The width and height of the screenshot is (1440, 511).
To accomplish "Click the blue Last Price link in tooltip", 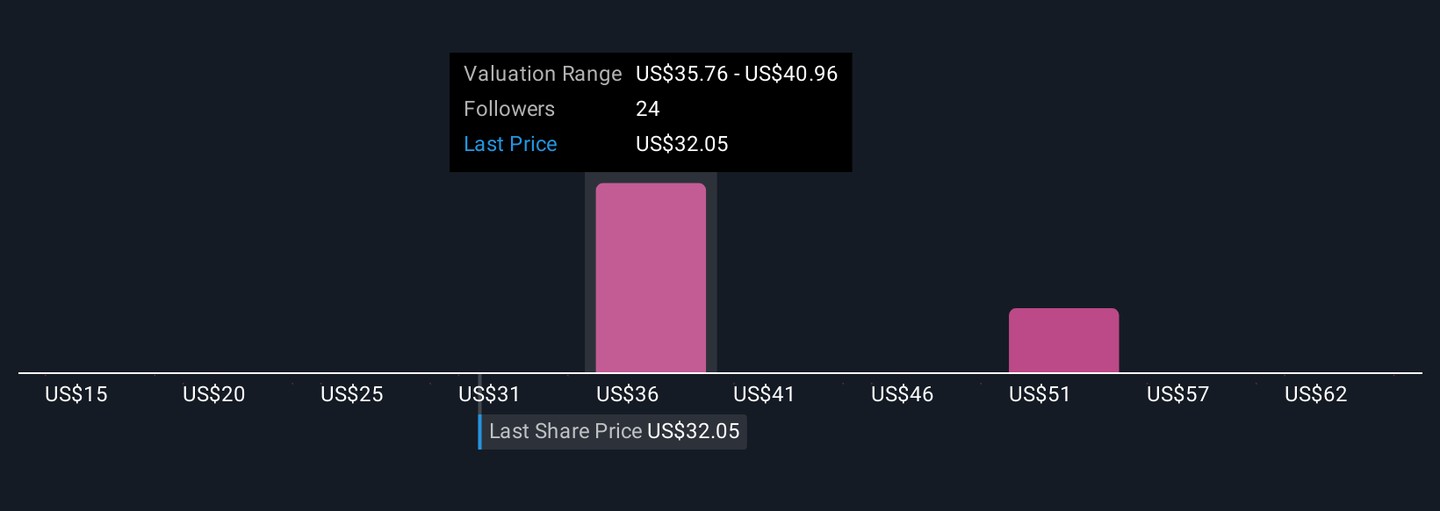I will (510, 144).
